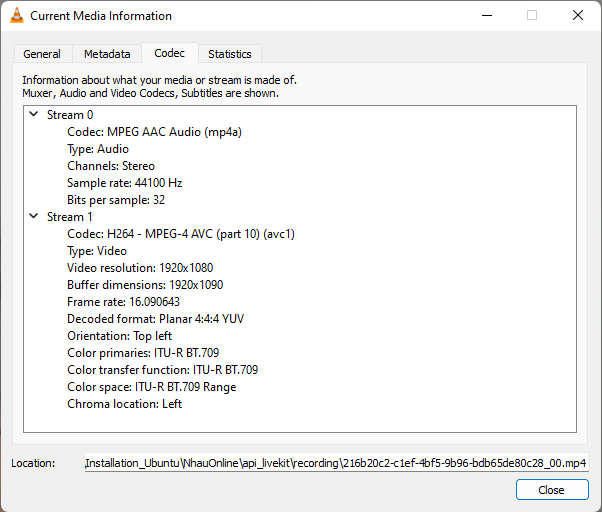Switch to the General tab

(x=42, y=54)
